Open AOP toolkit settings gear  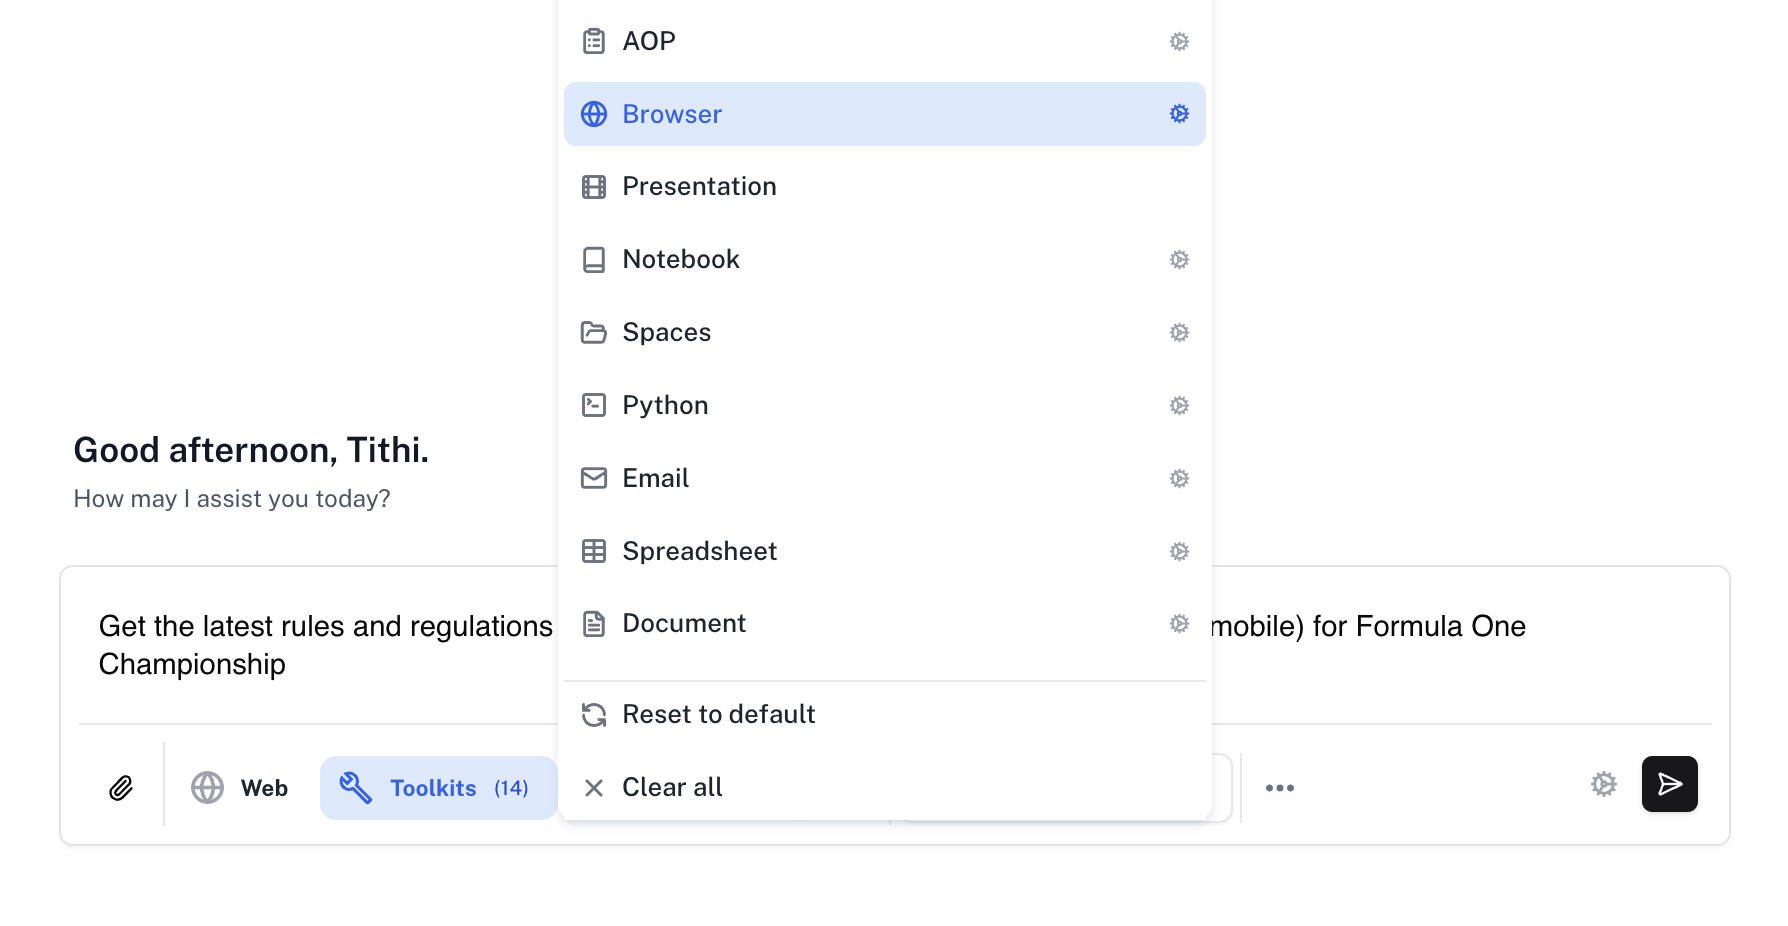[1179, 41]
